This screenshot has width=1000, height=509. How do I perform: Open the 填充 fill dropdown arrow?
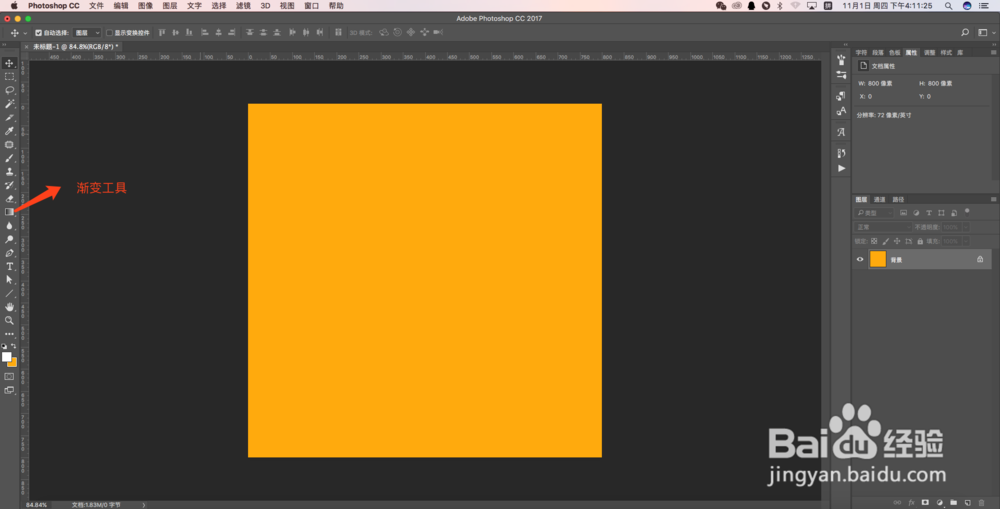coord(966,241)
